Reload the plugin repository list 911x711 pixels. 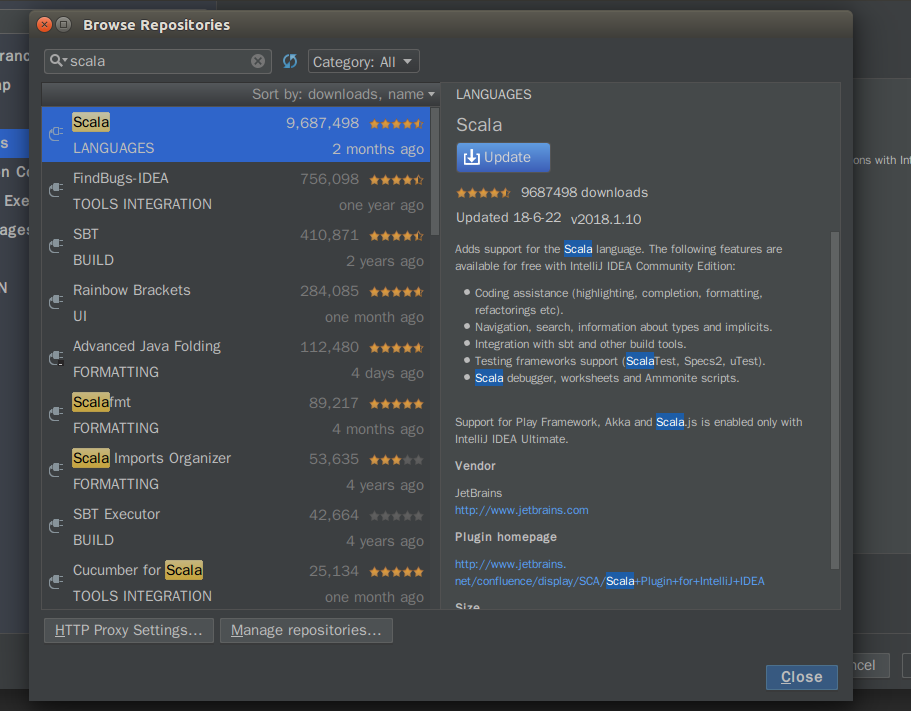pyautogui.click(x=290, y=61)
